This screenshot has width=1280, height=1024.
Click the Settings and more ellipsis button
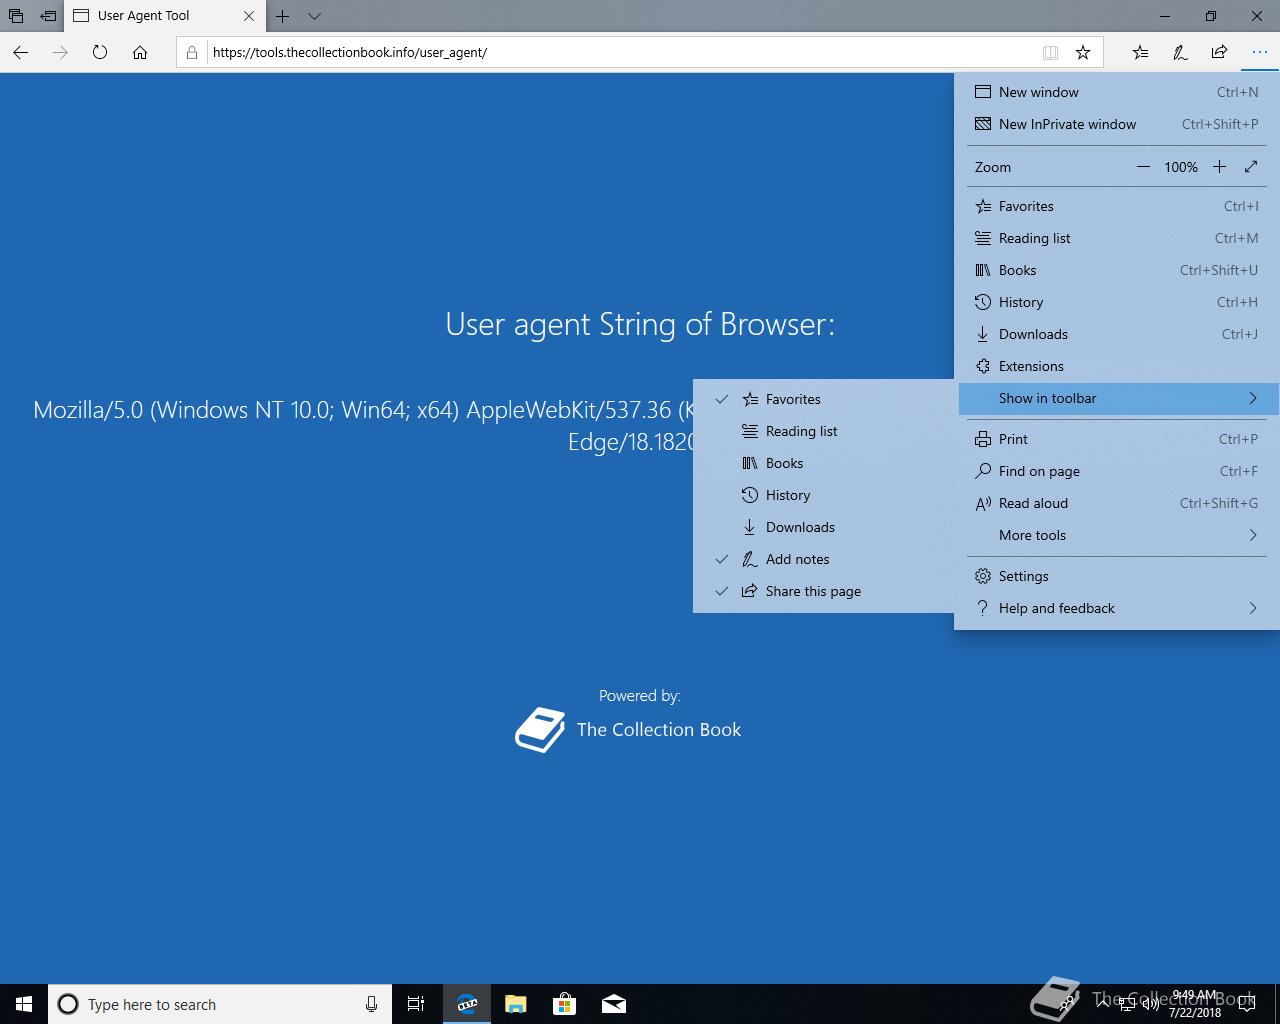(x=1259, y=52)
